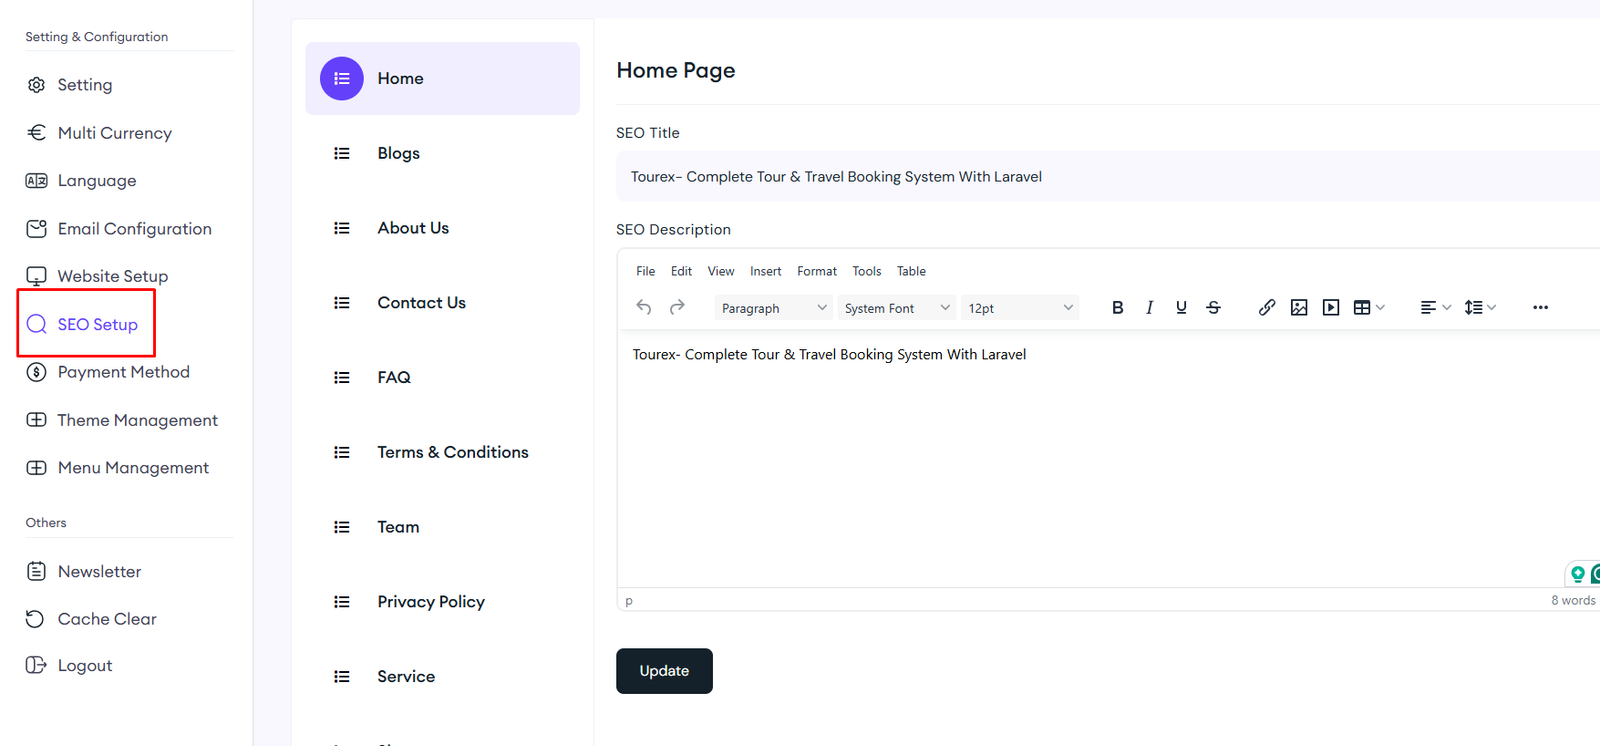Screen dimensions: 1600x746
Task: Open the Insert menu in editor
Action: (765, 271)
